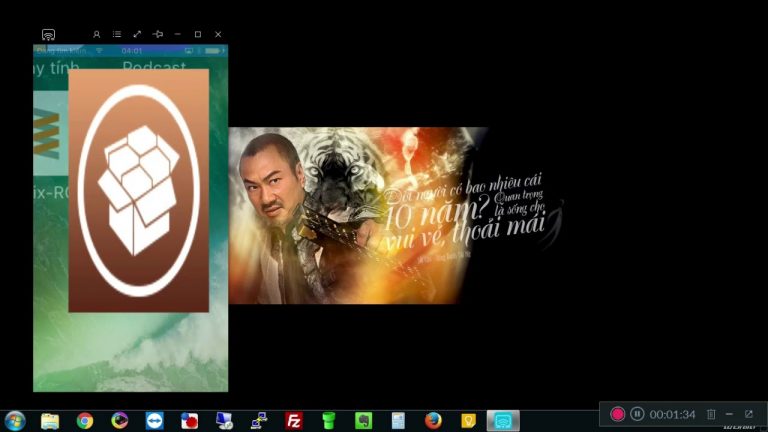
Task: Pop out the recorder with the arrow icon
Action: pos(749,414)
